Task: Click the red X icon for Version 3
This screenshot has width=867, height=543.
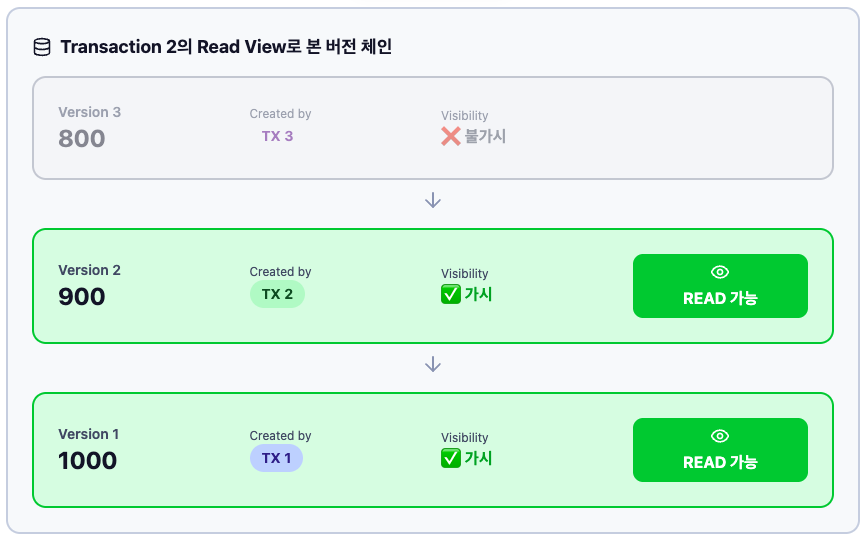Action: (451, 136)
